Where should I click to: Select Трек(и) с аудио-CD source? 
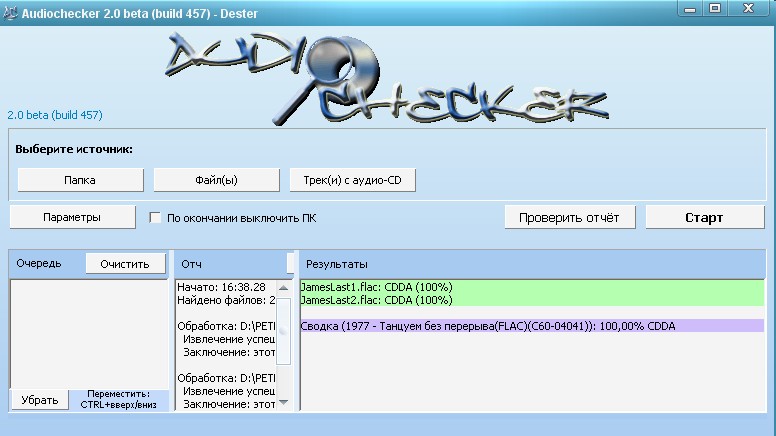click(351, 179)
